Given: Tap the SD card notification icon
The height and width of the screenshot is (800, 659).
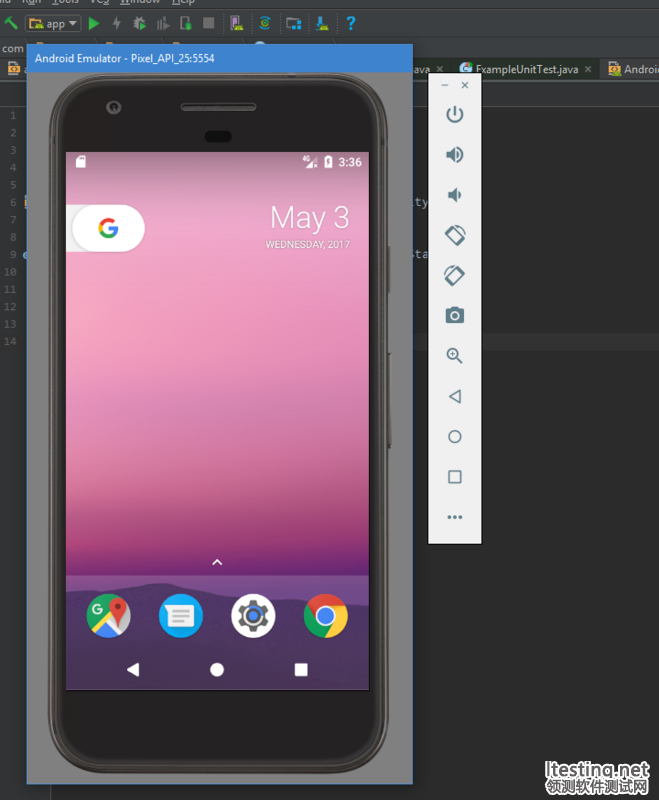Looking at the screenshot, I should pyautogui.click(x=81, y=162).
